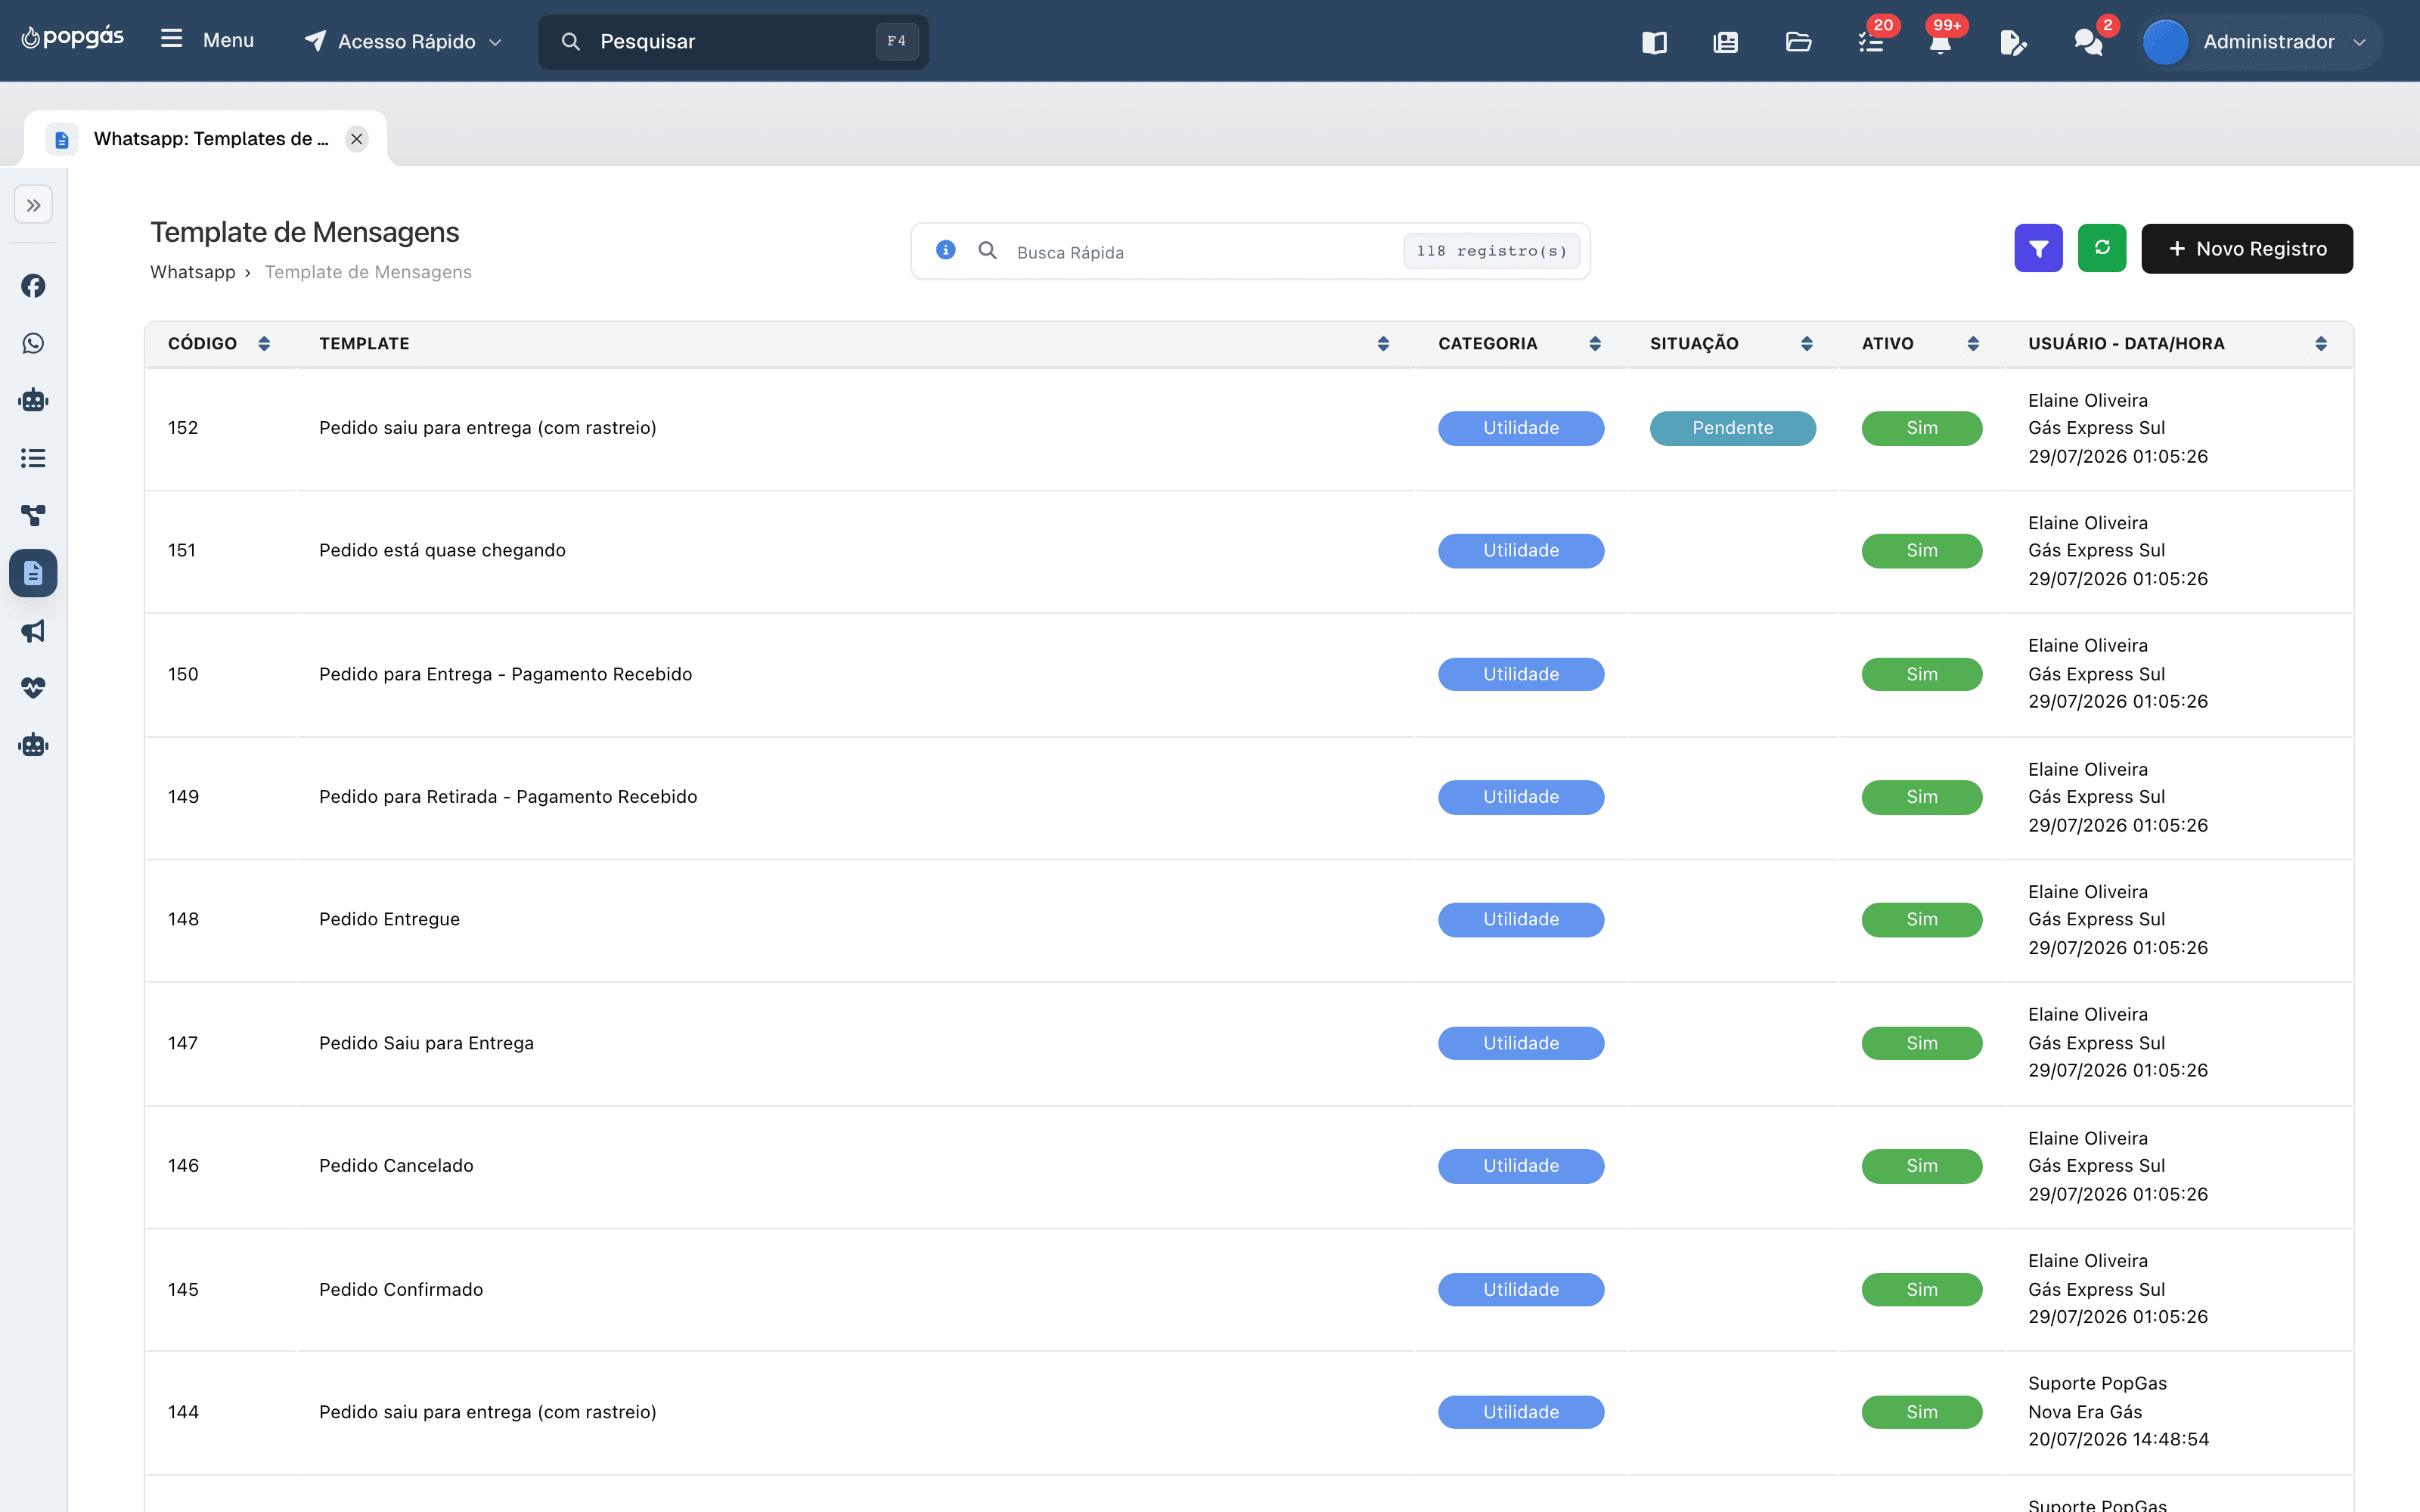The image size is (2420, 1512).
Task: Select code 152 cell
Action: [x=183, y=428]
